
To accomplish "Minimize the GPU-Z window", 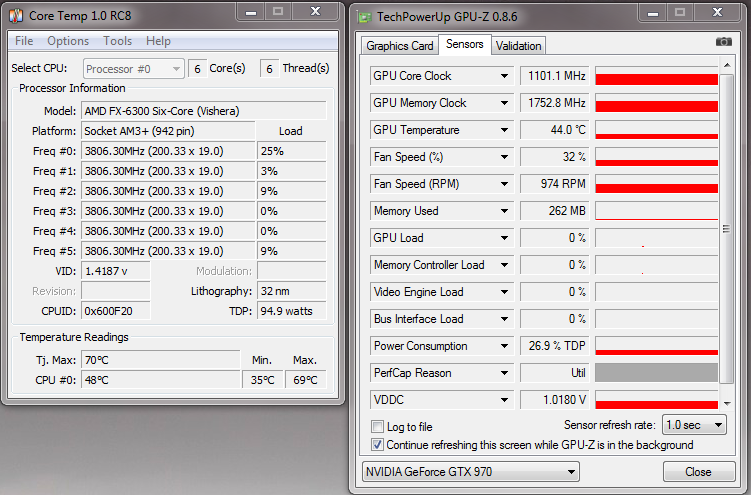I will [x=652, y=13].
